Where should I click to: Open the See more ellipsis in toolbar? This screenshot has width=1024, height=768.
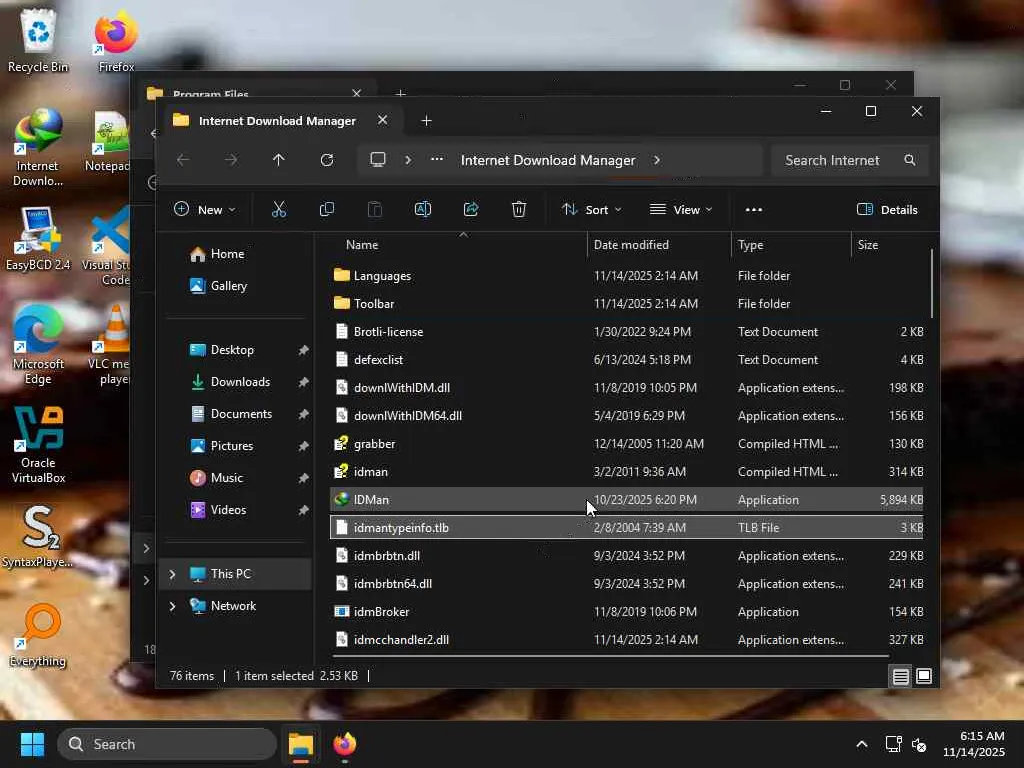click(754, 210)
